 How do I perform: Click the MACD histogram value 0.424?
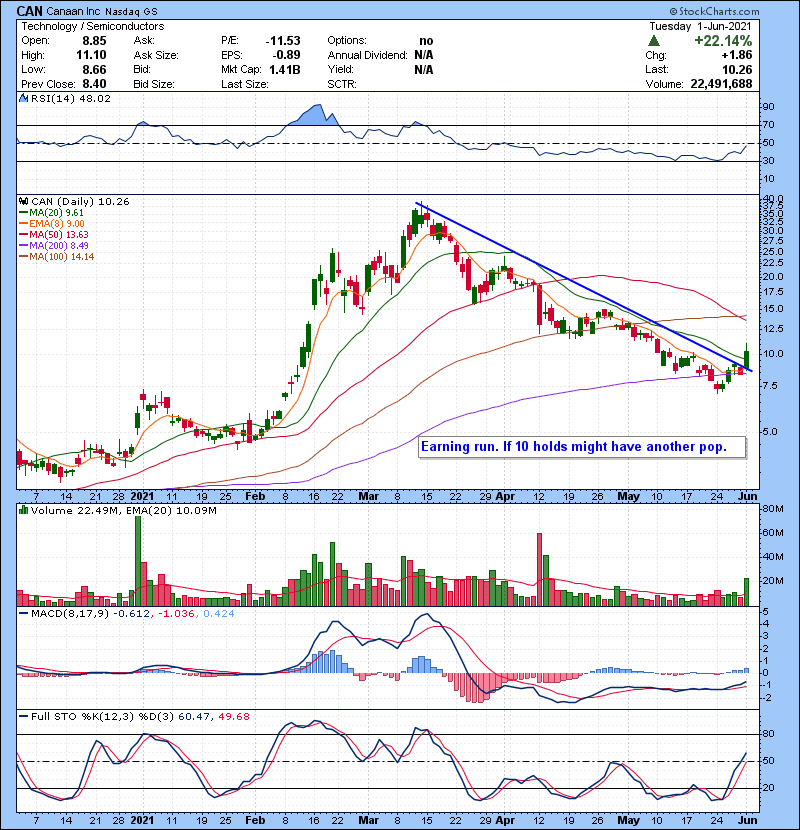tap(219, 614)
